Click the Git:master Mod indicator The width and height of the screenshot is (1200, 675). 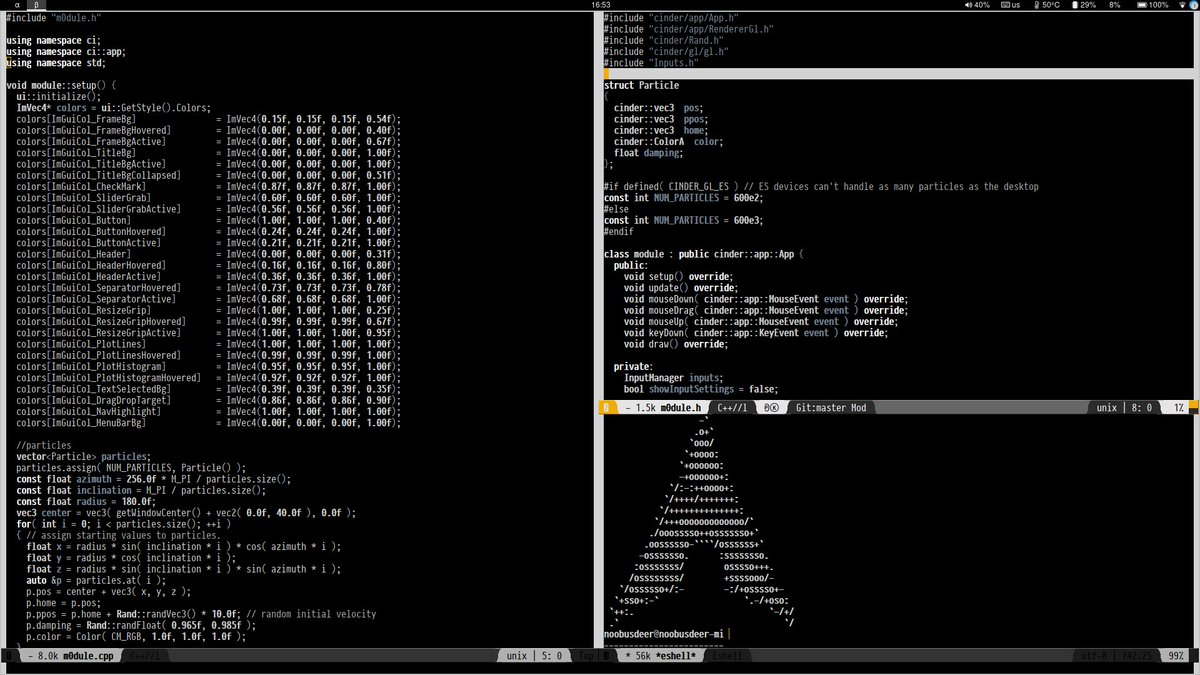click(x=831, y=408)
